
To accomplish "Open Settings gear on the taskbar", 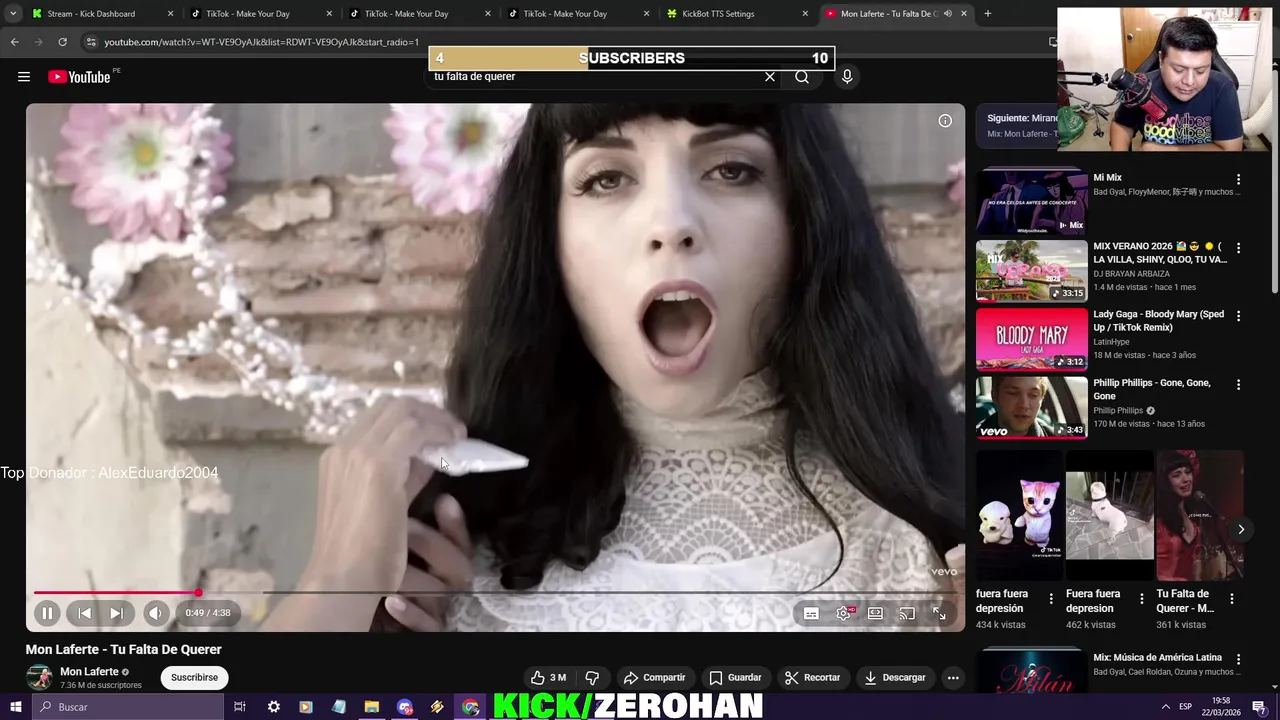I will pyautogui.click(x=273, y=707).
